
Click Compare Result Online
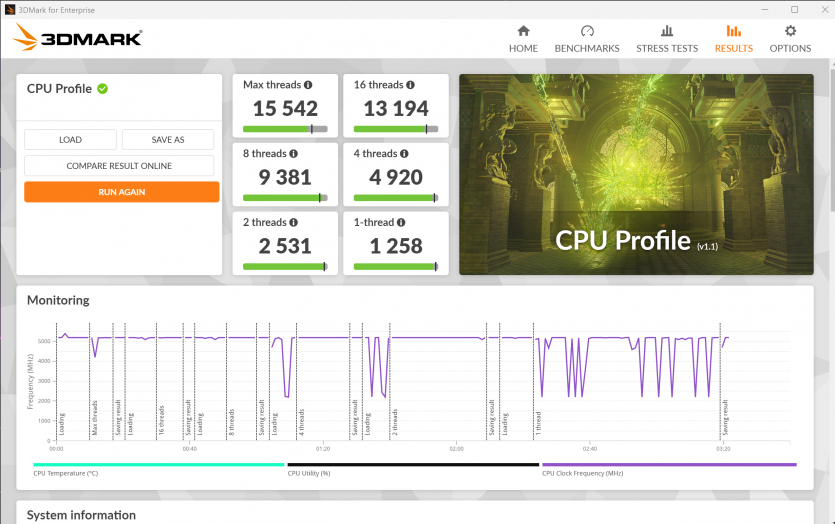[x=119, y=166]
